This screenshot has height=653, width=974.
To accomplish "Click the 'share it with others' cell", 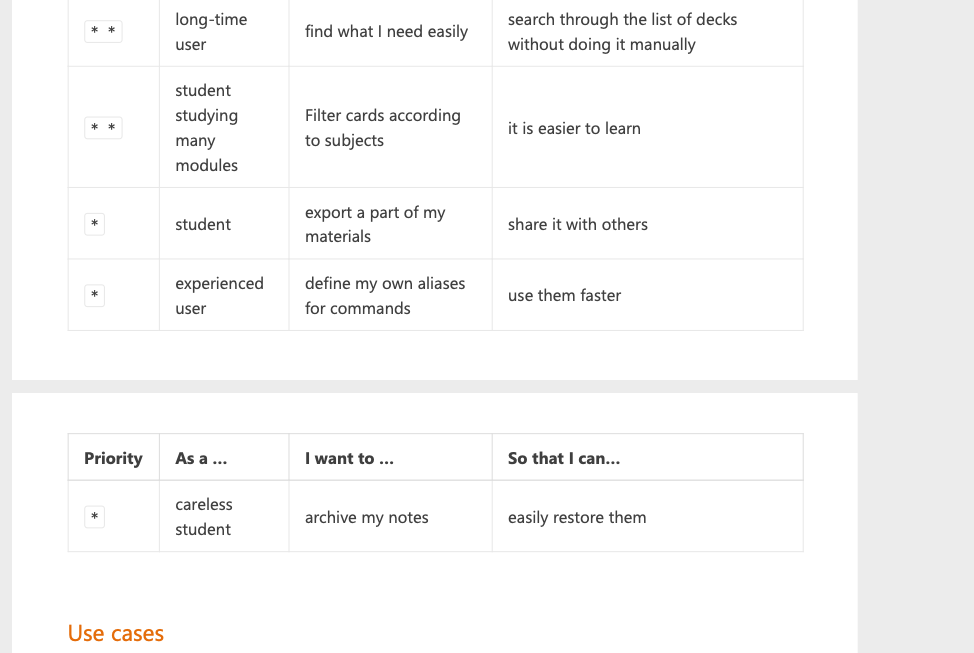I will pos(578,224).
